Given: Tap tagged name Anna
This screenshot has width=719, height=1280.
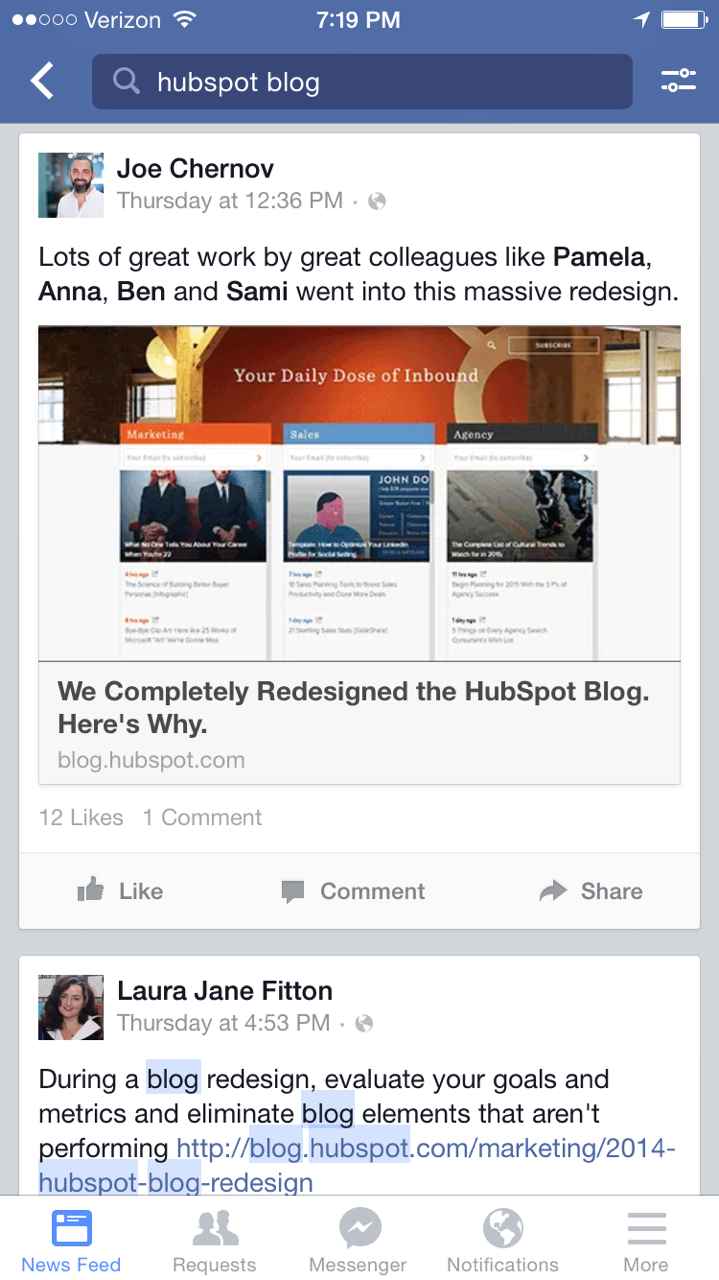Looking at the screenshot, I should (x=72, y=292).
